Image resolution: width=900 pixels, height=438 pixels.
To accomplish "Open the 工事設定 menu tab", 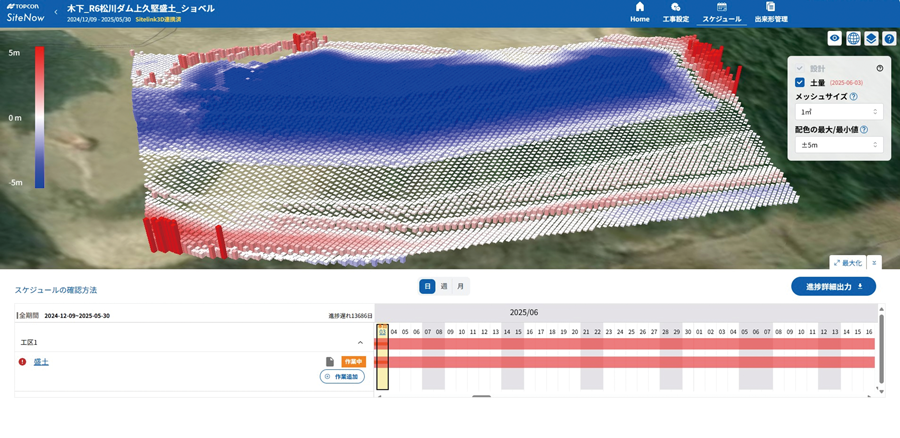I will coord(676,13).
